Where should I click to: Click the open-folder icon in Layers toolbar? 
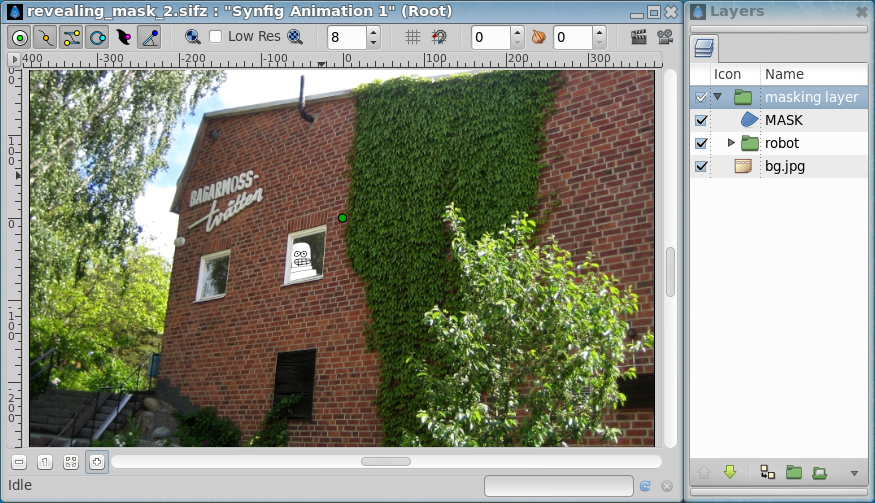[819, 472]
